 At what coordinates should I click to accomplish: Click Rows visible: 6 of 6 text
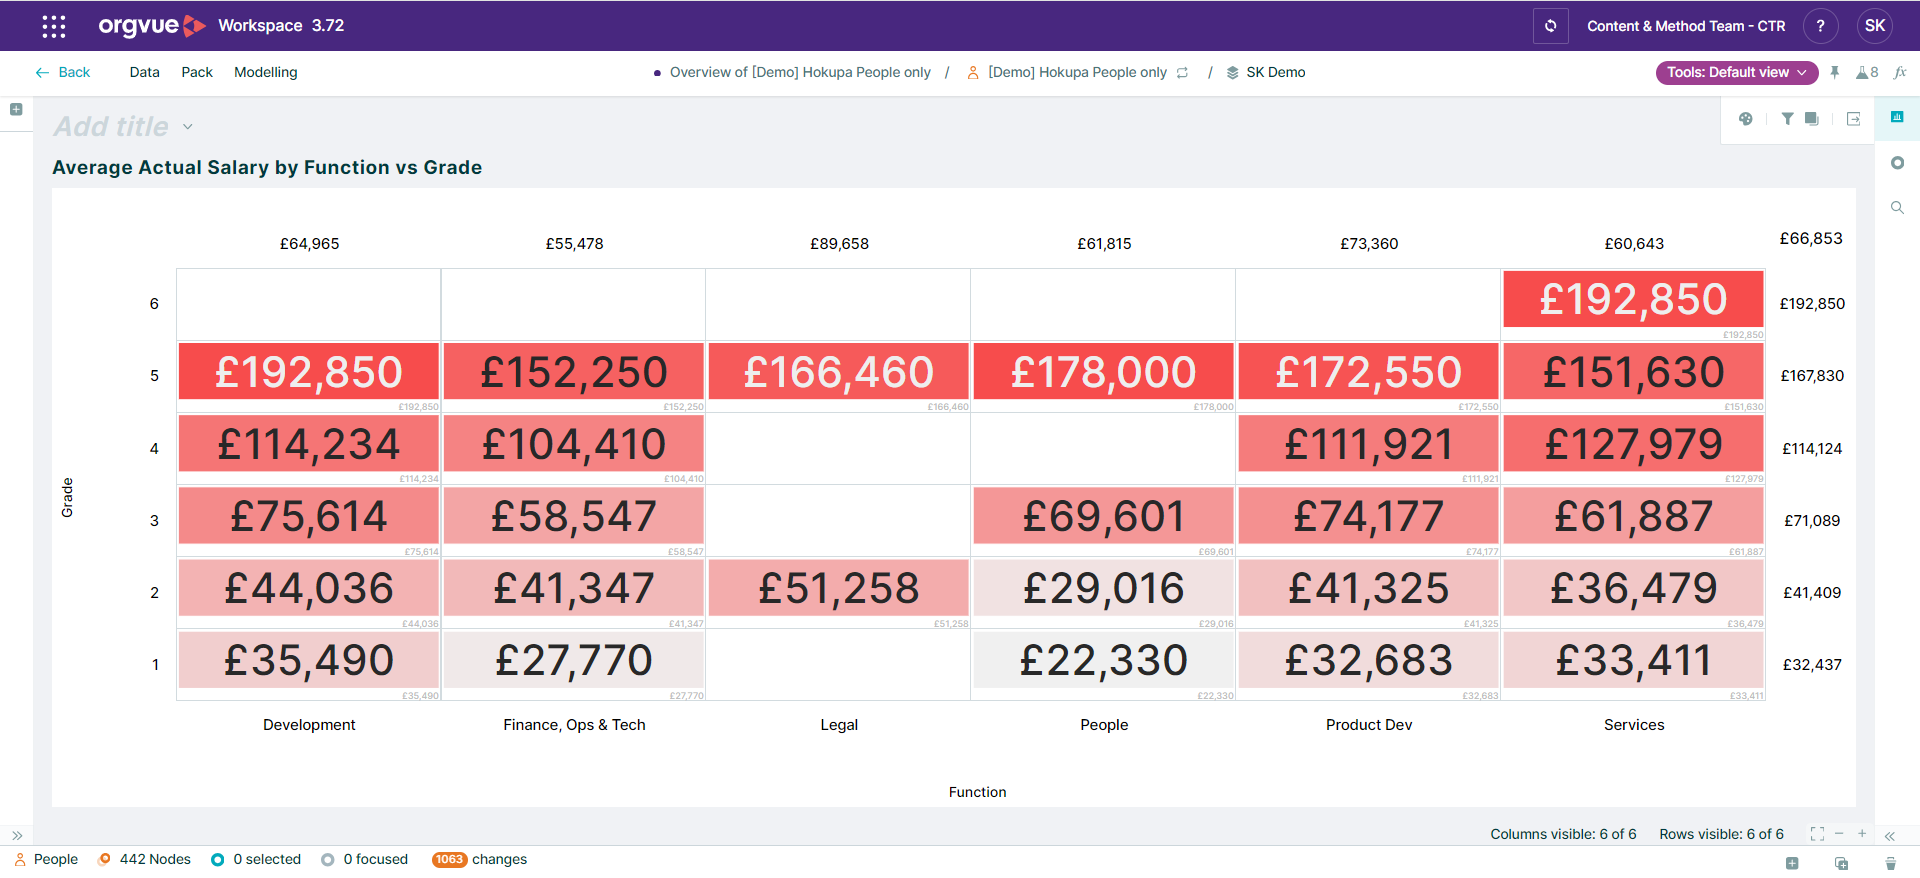coord(1721,834)
